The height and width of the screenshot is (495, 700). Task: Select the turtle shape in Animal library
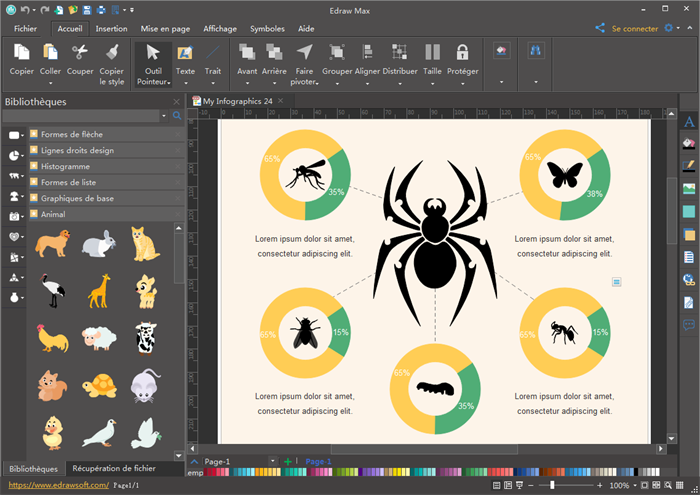[x=99, y=386]
